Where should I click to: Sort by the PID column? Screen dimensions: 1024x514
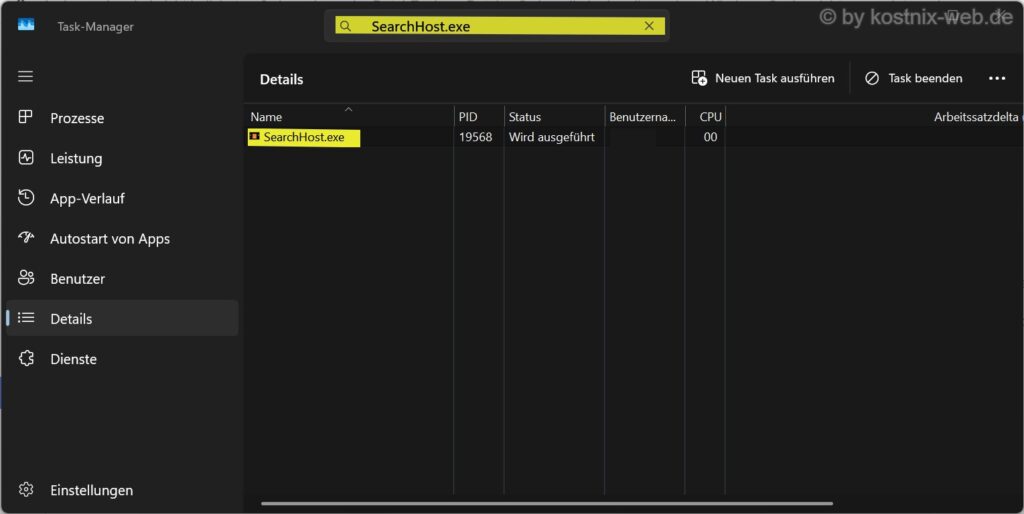(x=479, y=117)
